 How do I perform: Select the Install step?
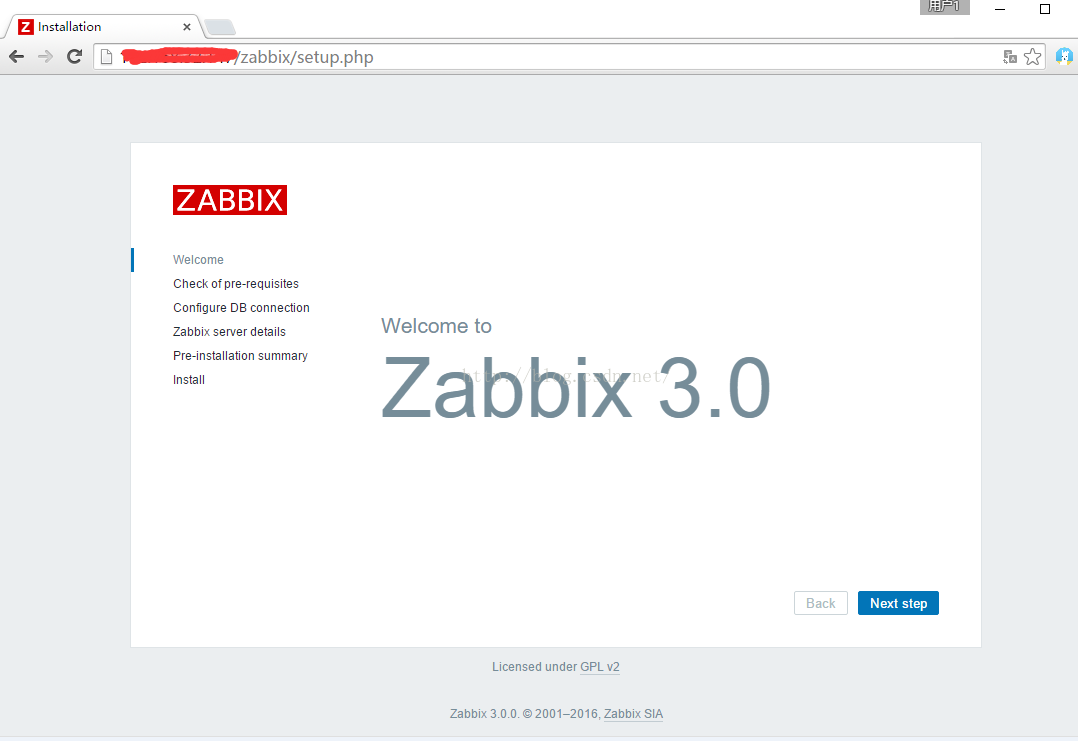[x=188, y=380]
